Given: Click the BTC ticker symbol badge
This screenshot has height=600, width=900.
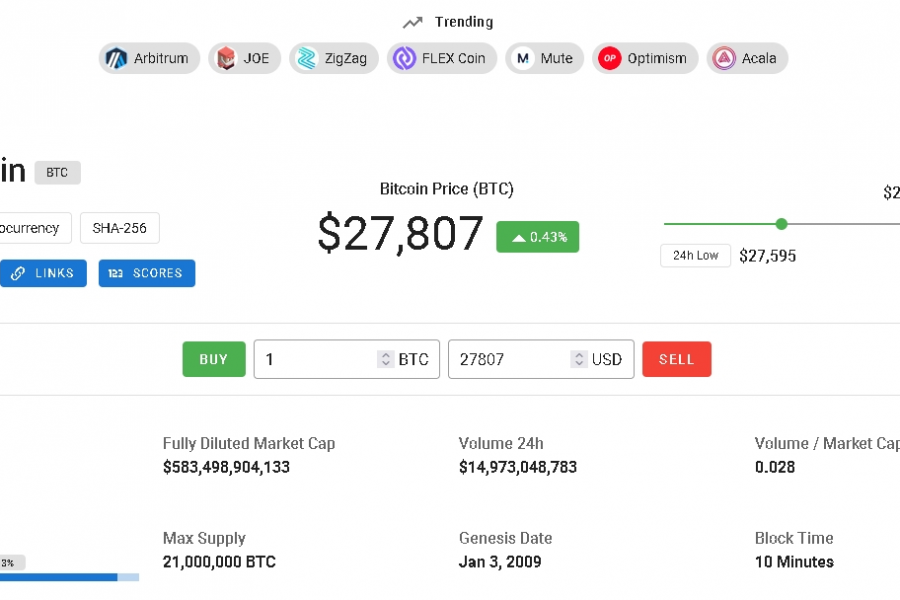Looking at the screenshot, I should (x=57, y=172).
